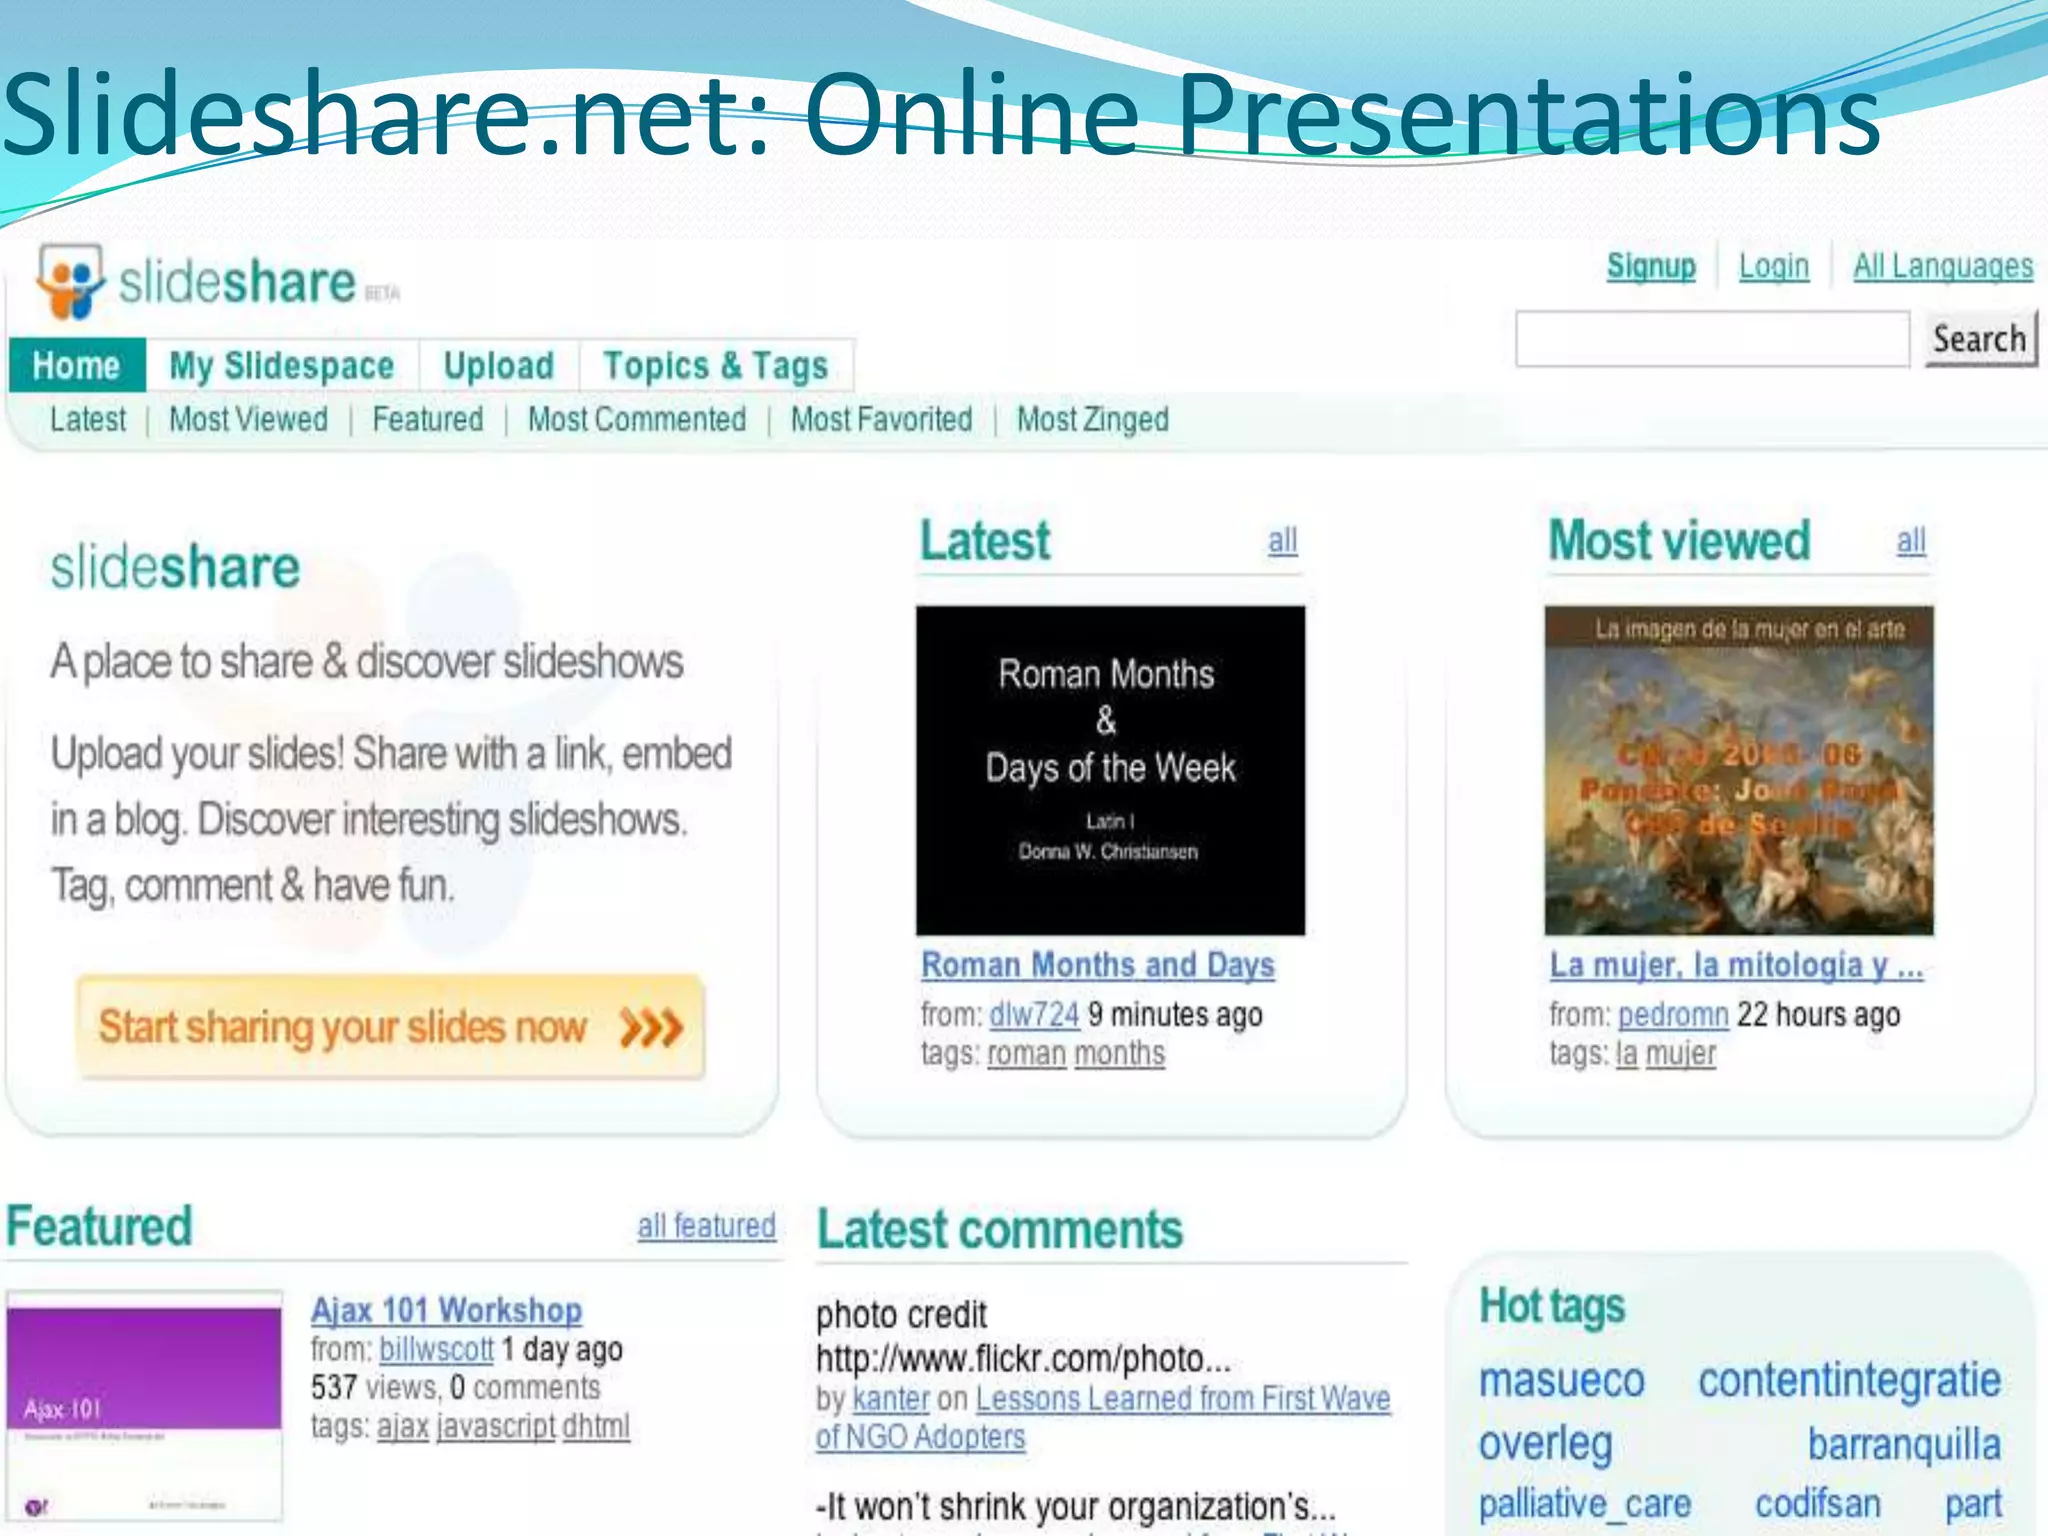The image size is (2048, 1536).
Task: Select the Most Viewed sub-navigation link
Action: 249,419
